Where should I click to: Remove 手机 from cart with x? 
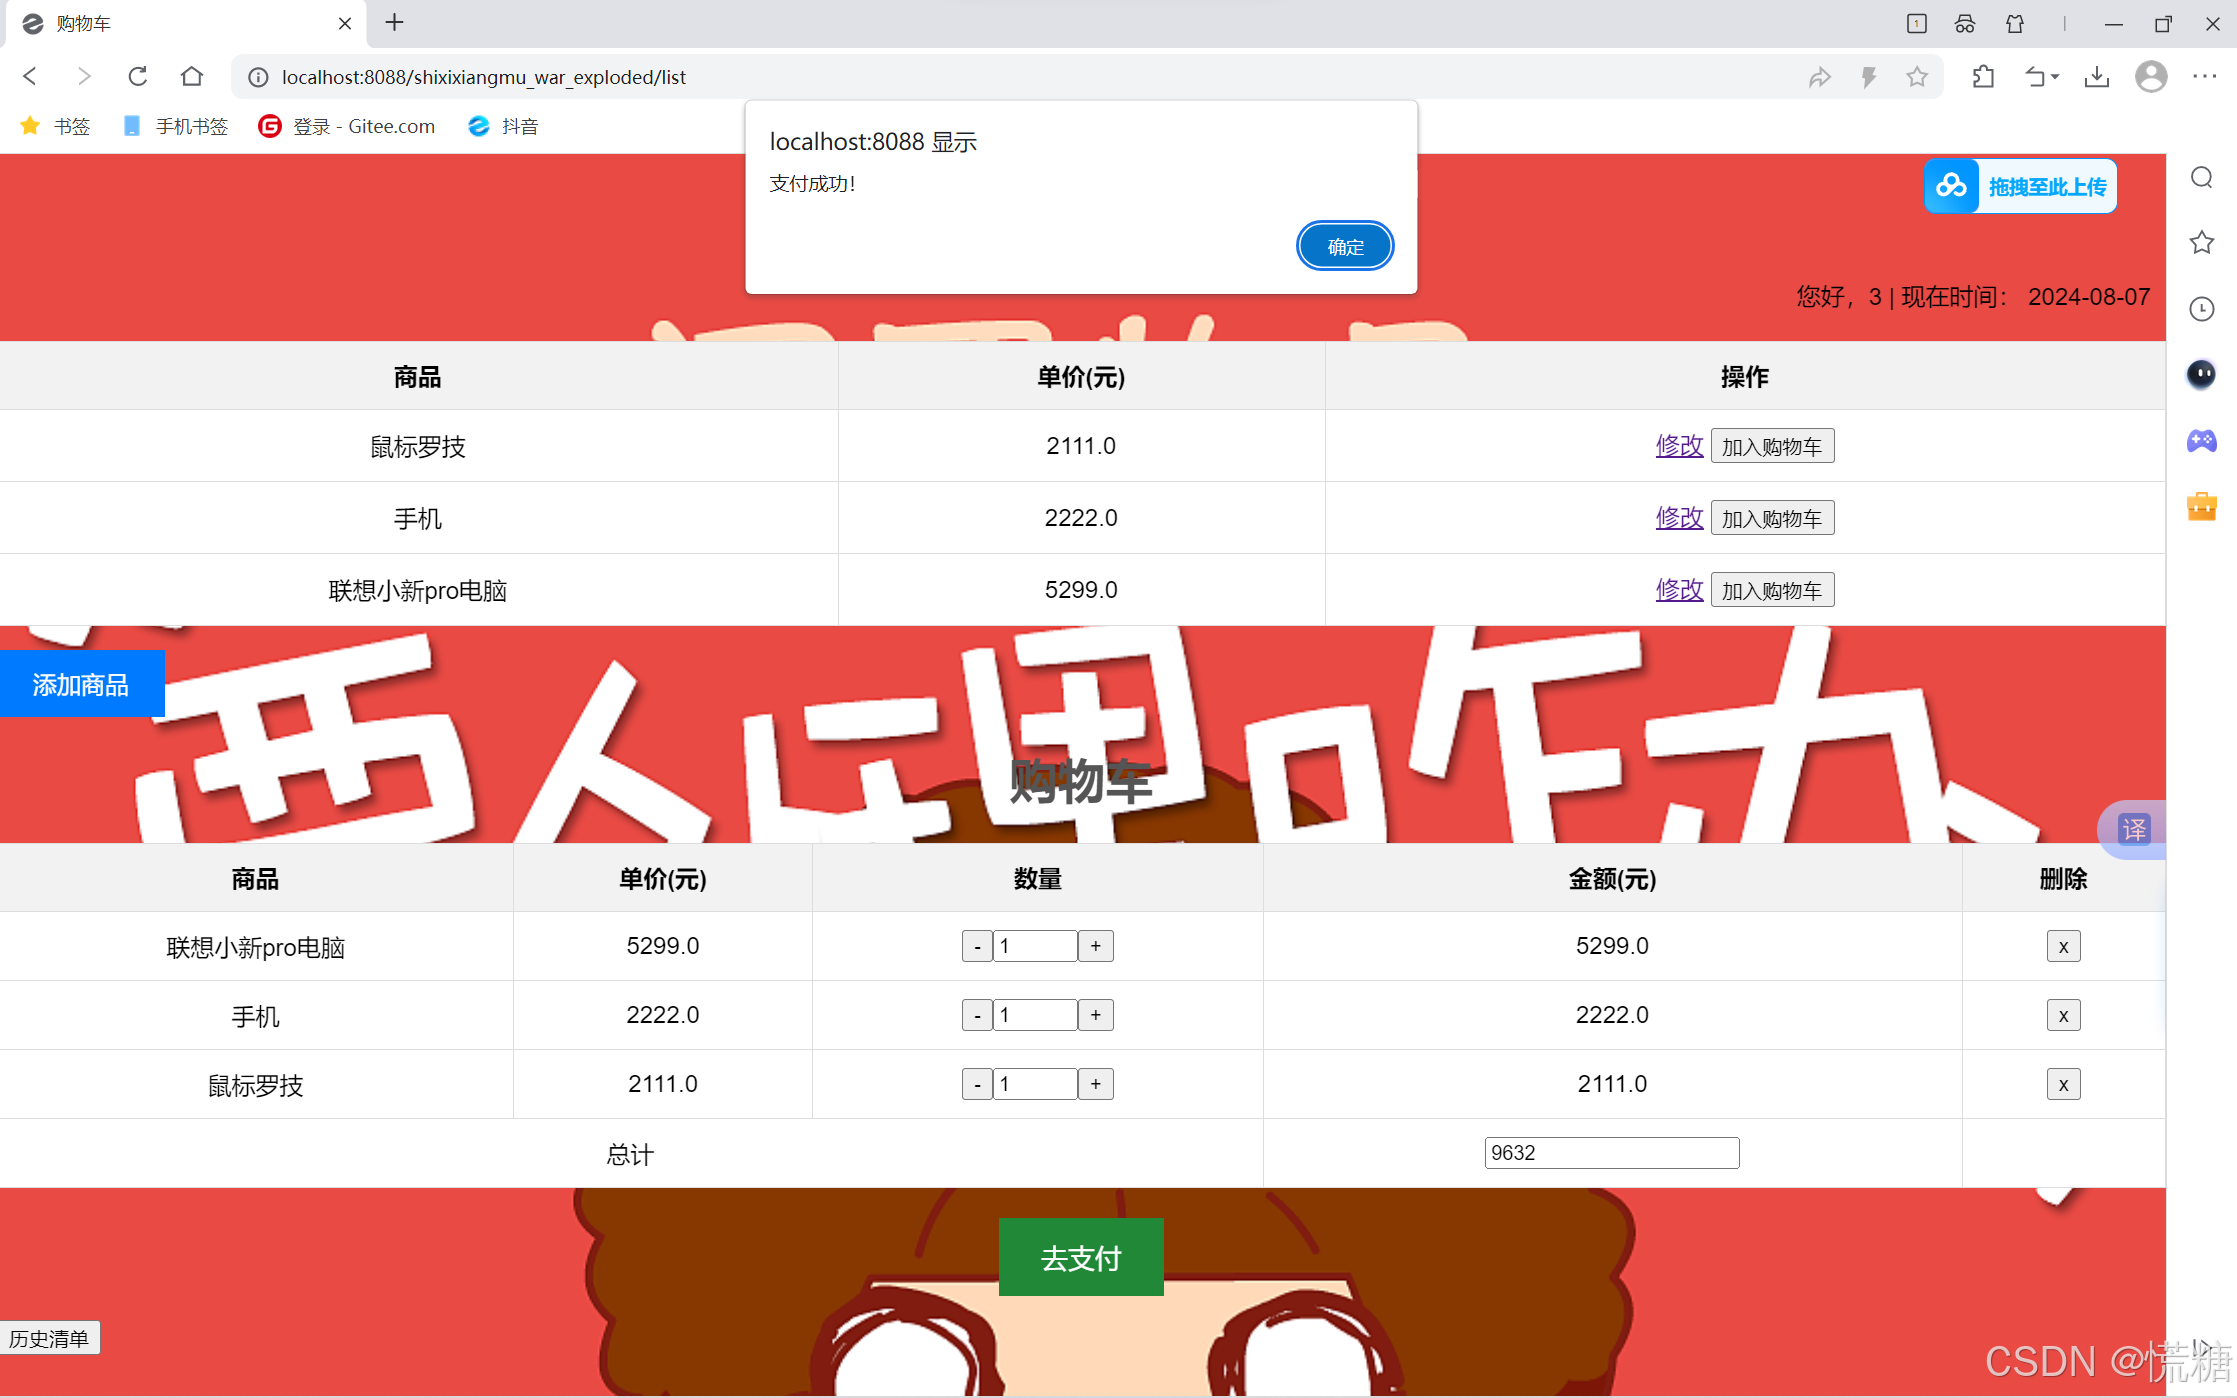(2063, 1015)
